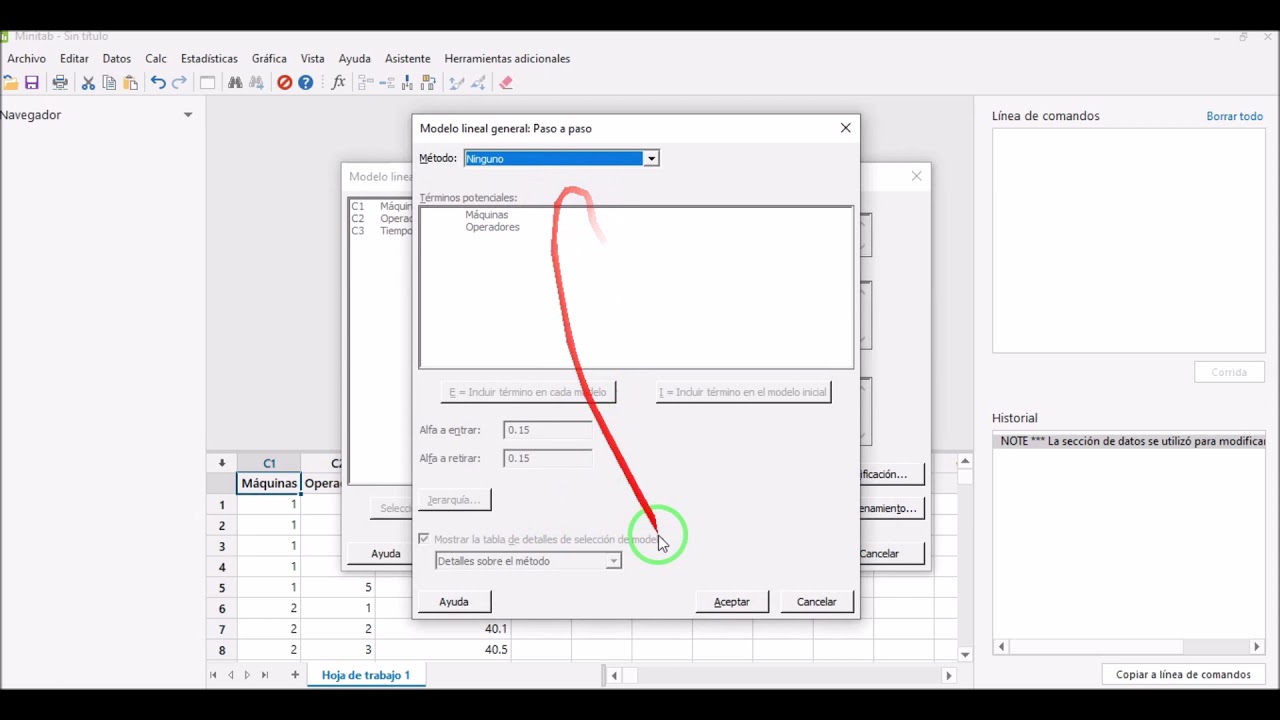
Task: Click the Línea de comandos text area
Action: pos(1128,241)
